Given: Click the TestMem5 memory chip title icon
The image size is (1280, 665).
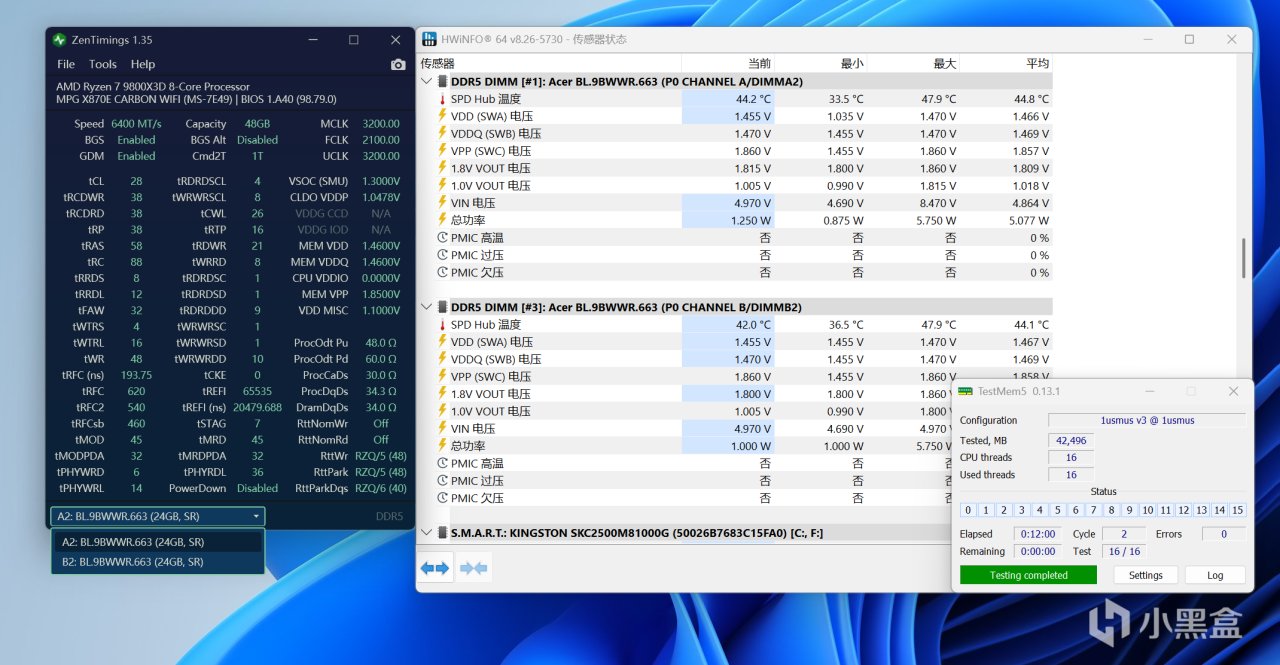Looking at the screenshot, I should [964, 391].
